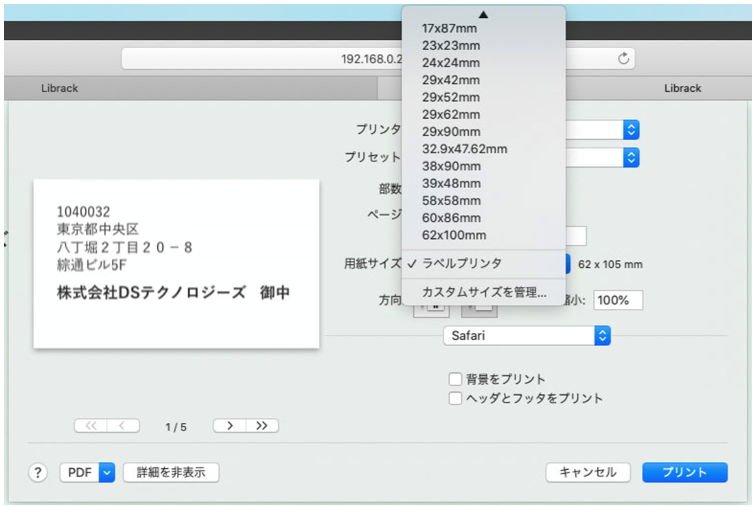Image resolution: width=753 pixels, height=507 pixels.
Task: Click the Safari address bar
Action: 378,59
